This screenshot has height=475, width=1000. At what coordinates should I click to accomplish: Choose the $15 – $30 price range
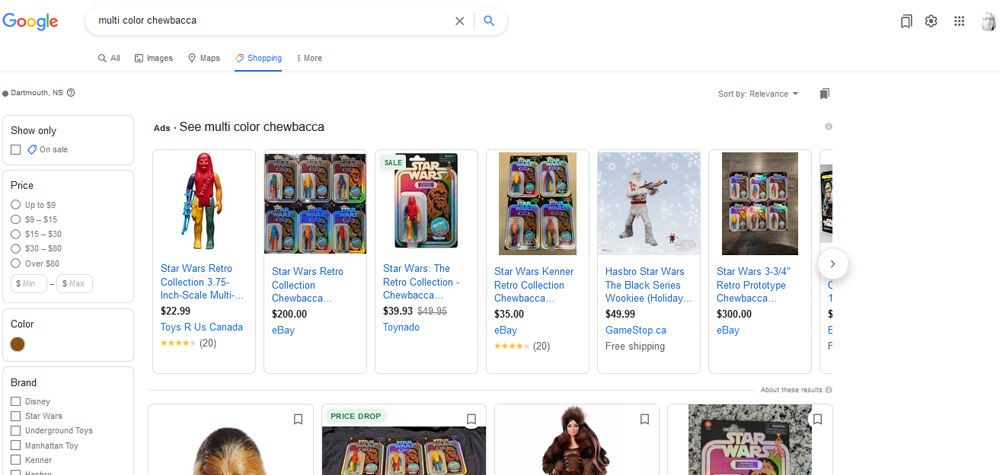pos(16,234)
